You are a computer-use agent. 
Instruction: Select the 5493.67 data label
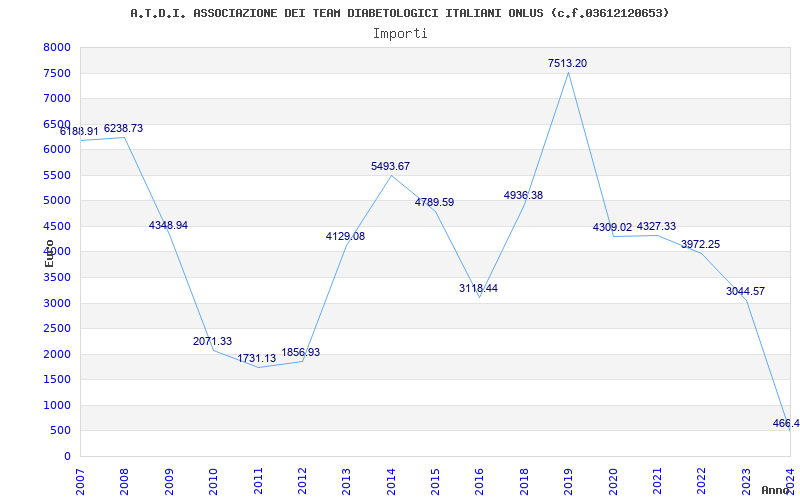tap(390, 166)
